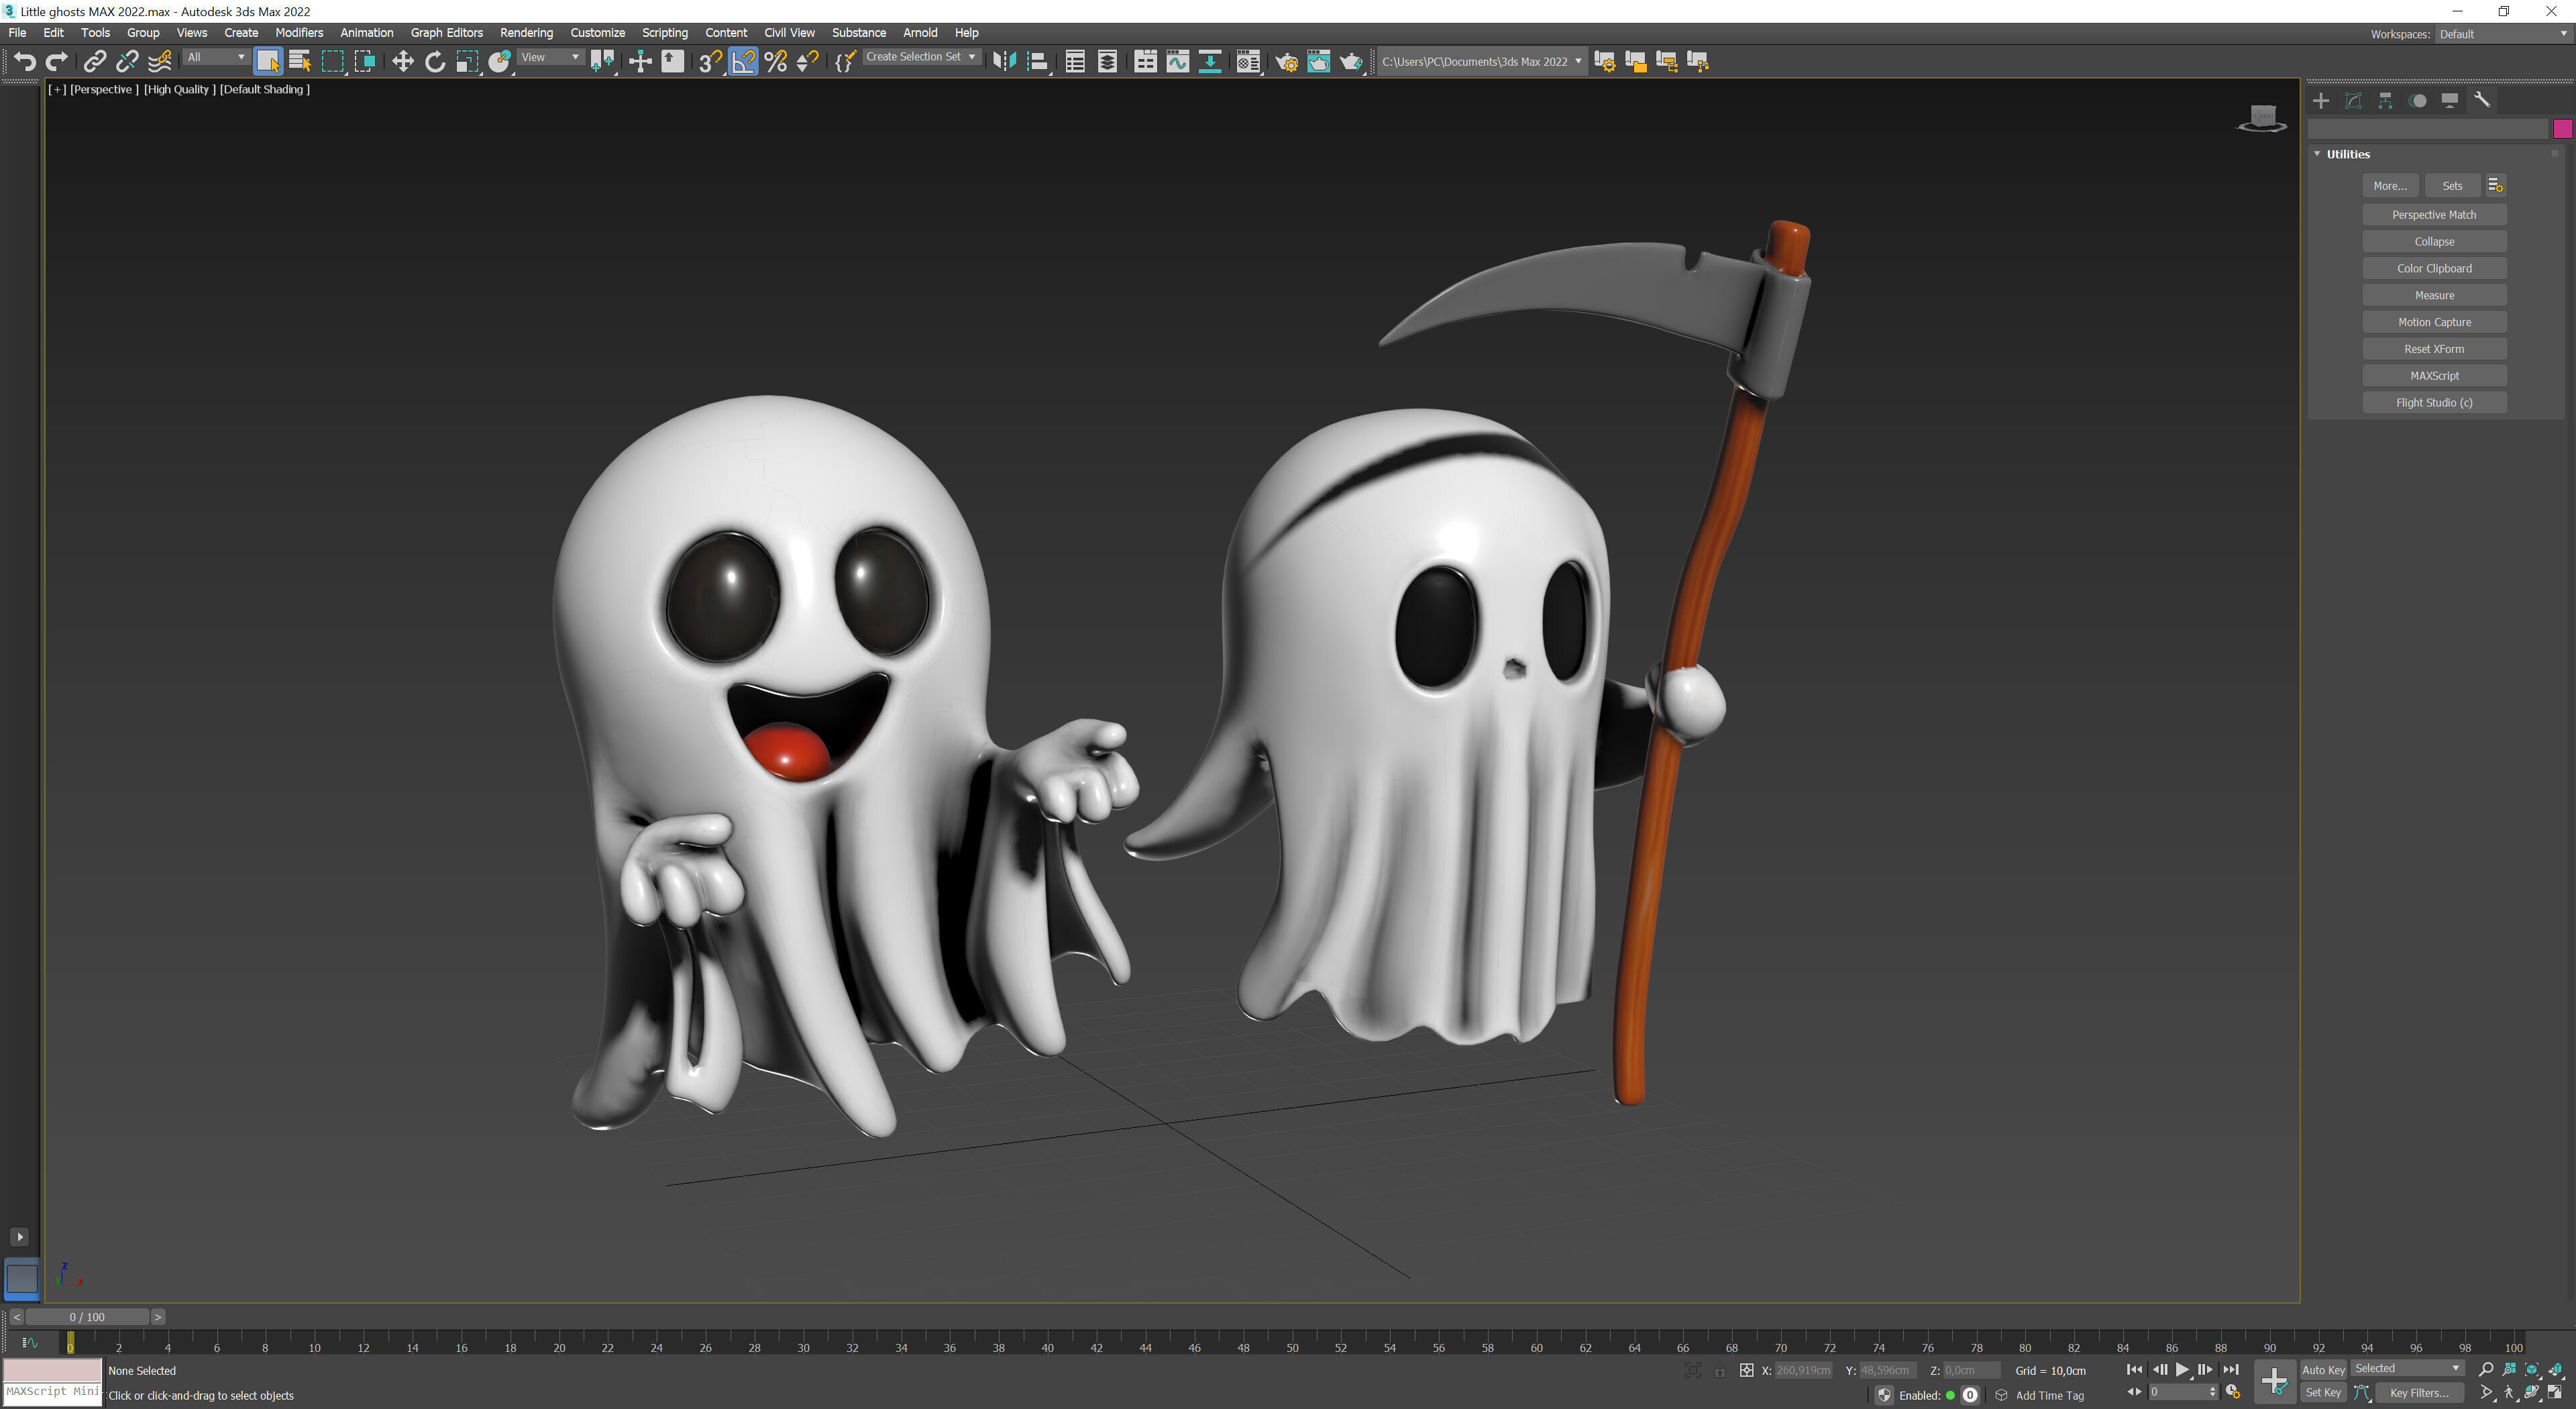Click the Rectangular Selection Region icon
Viewport: 2576px width, 1409px height.
point(333,62)
